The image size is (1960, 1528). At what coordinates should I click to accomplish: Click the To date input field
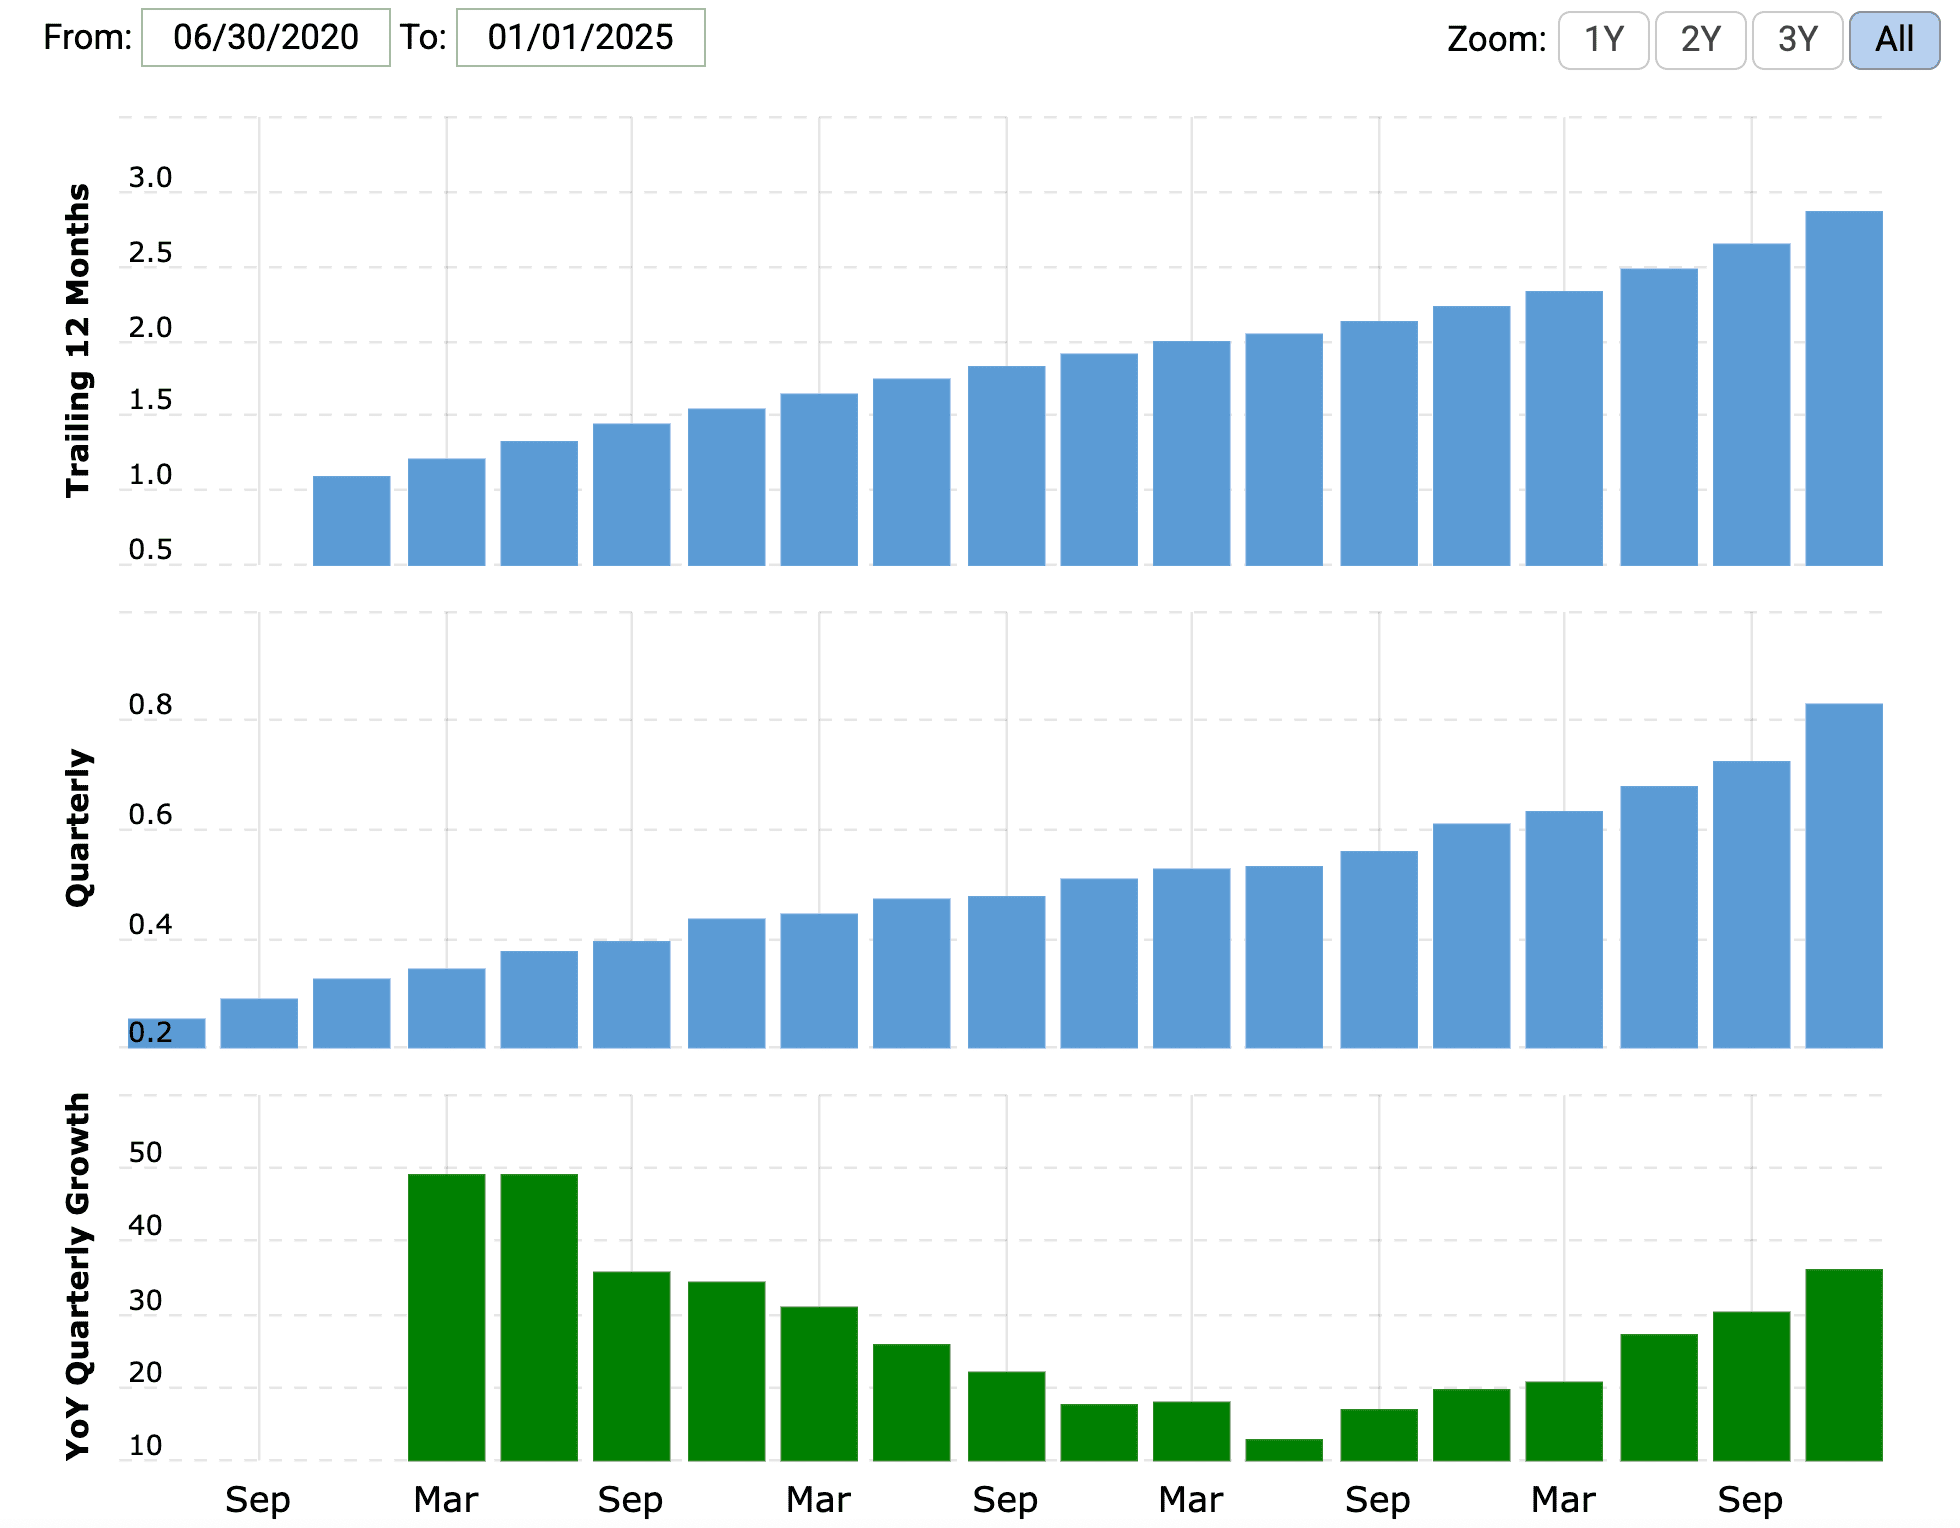coord(580,38)
